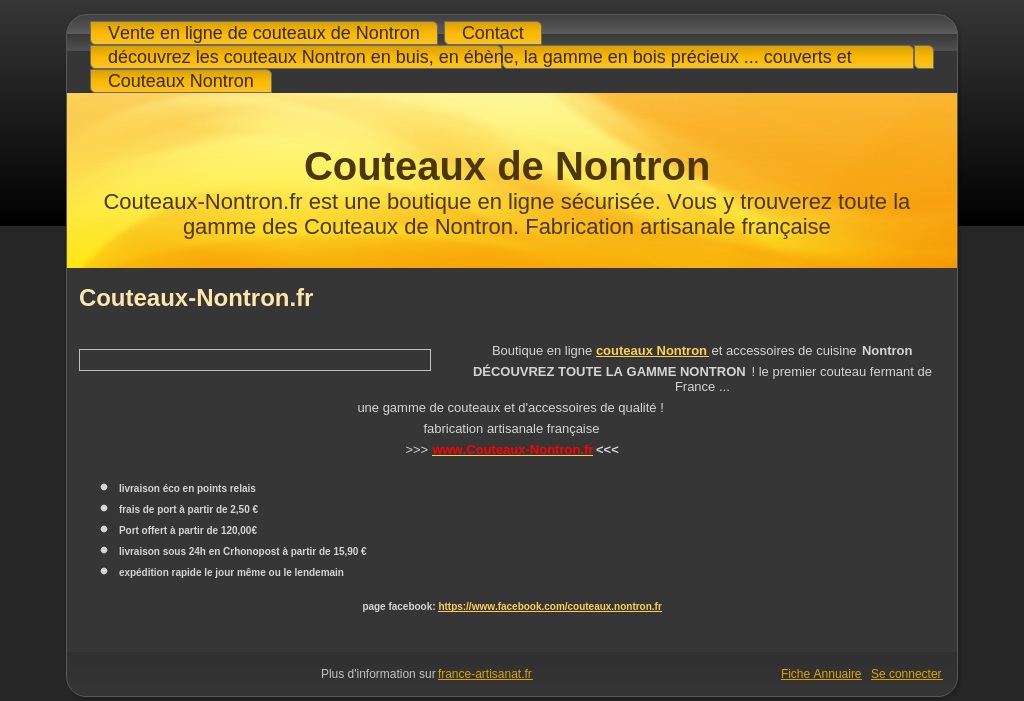Click the banner subtitle about boutique sécurisée
The height and width of the screenshot is (701, 1024).
pos(507,214)
